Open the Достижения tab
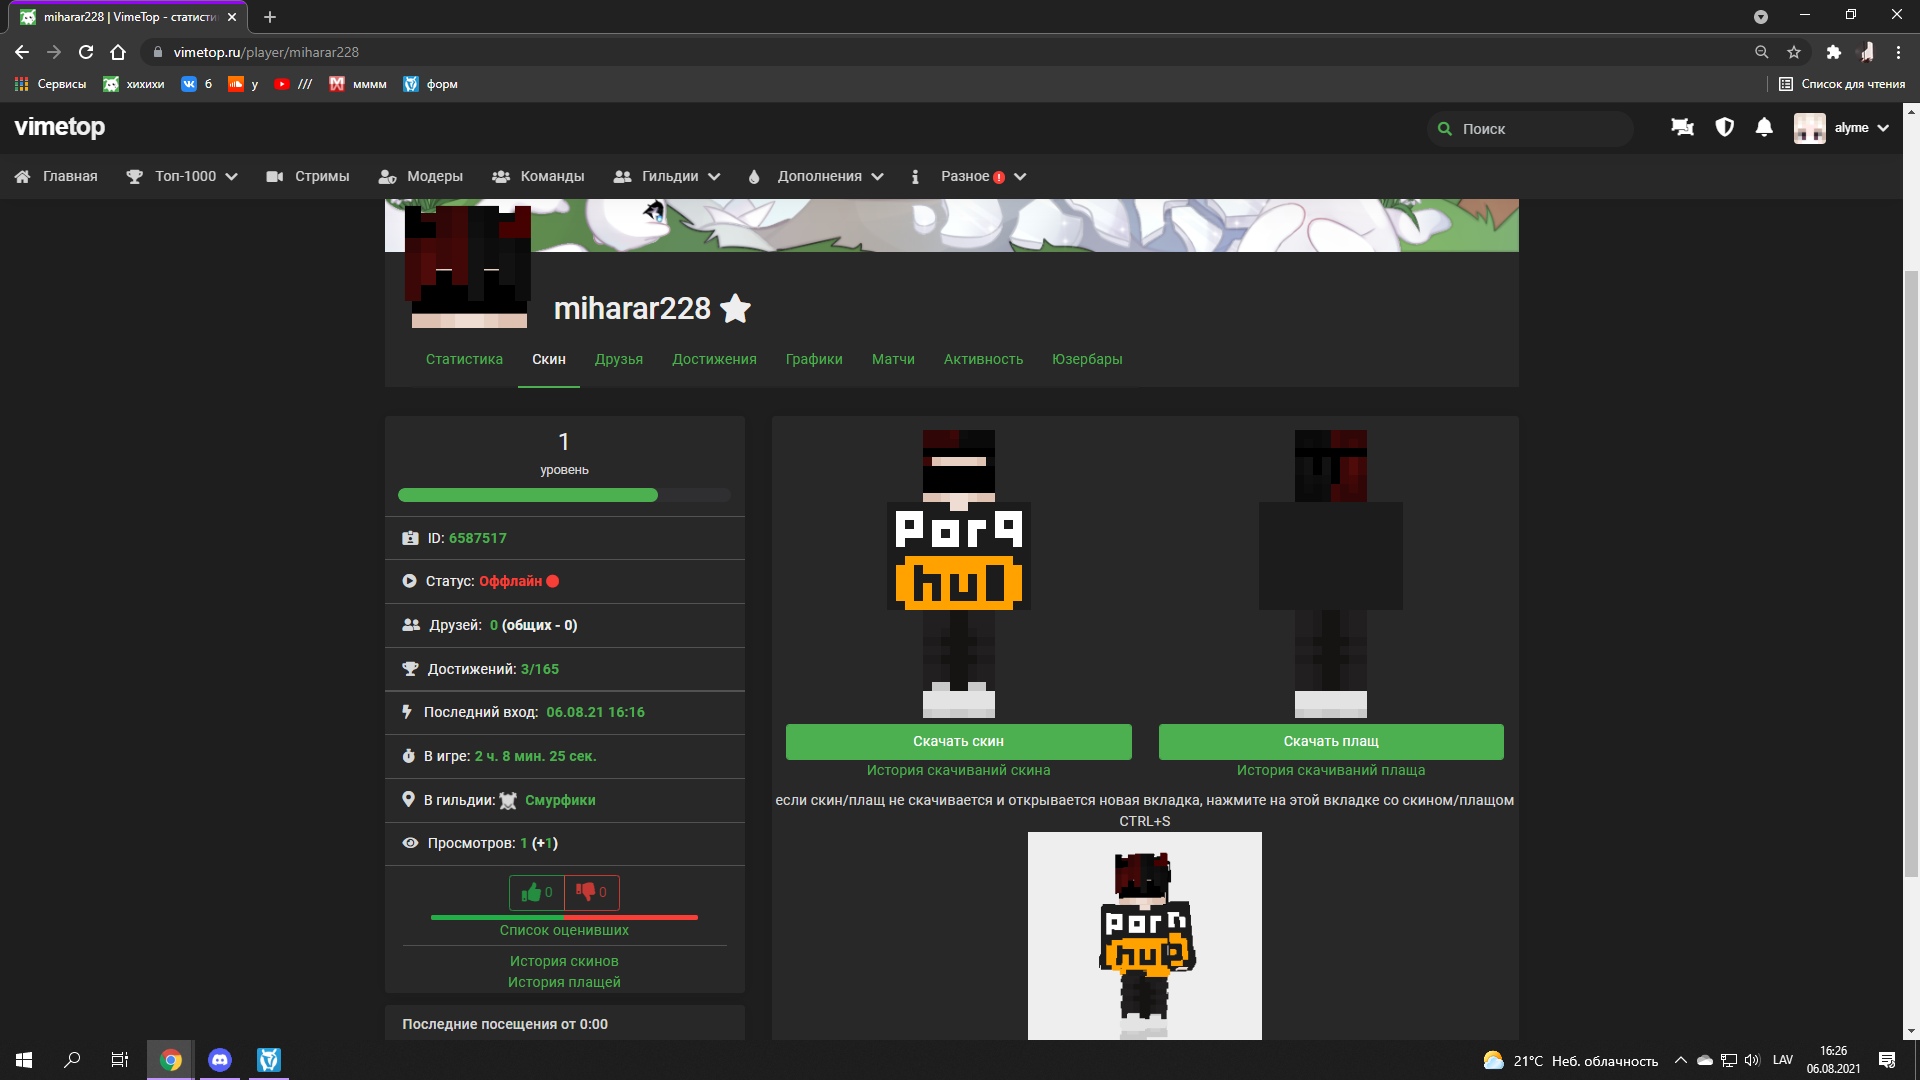Image resolution: width=1920 pixels, height=1080 pixels. 714,359
